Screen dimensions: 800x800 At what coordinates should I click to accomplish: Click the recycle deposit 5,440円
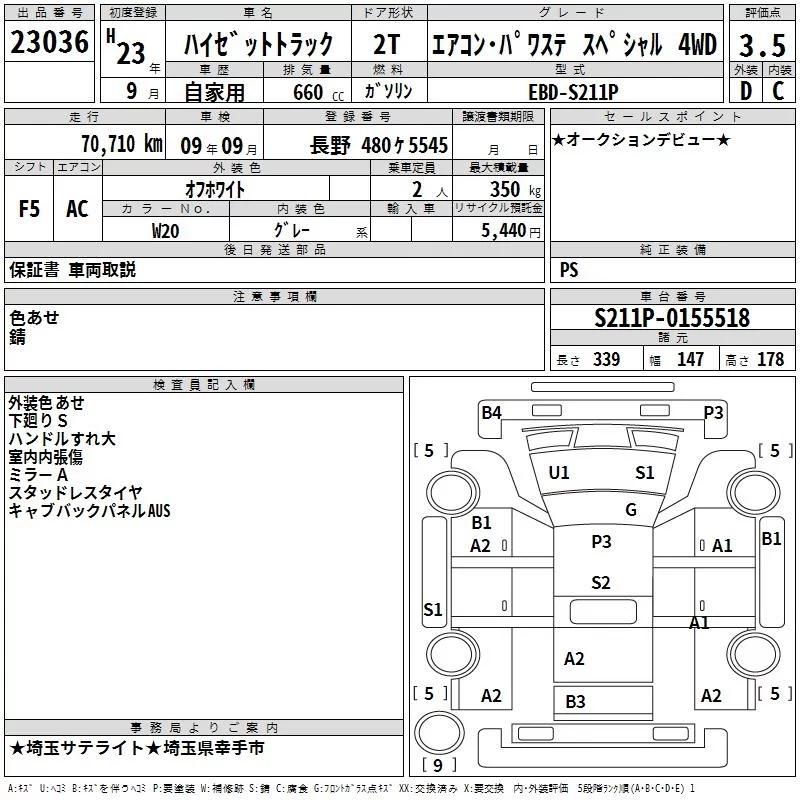point(510,231)
